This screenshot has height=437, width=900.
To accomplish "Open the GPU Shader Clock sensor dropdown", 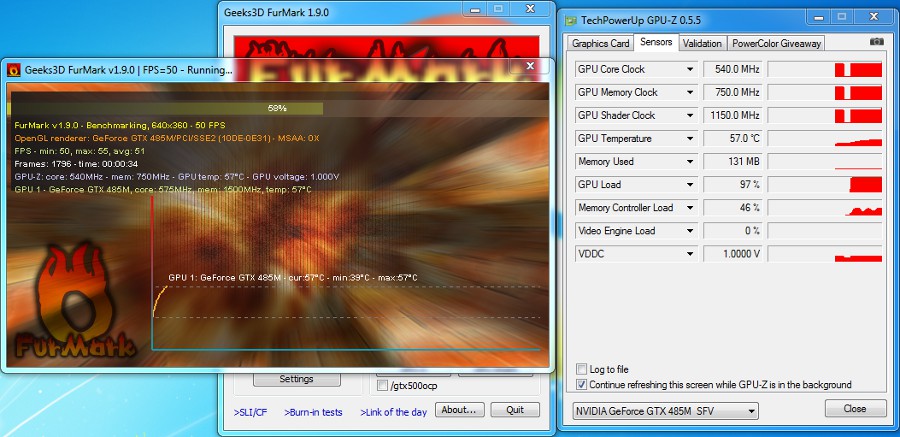I will pos(690,115).
